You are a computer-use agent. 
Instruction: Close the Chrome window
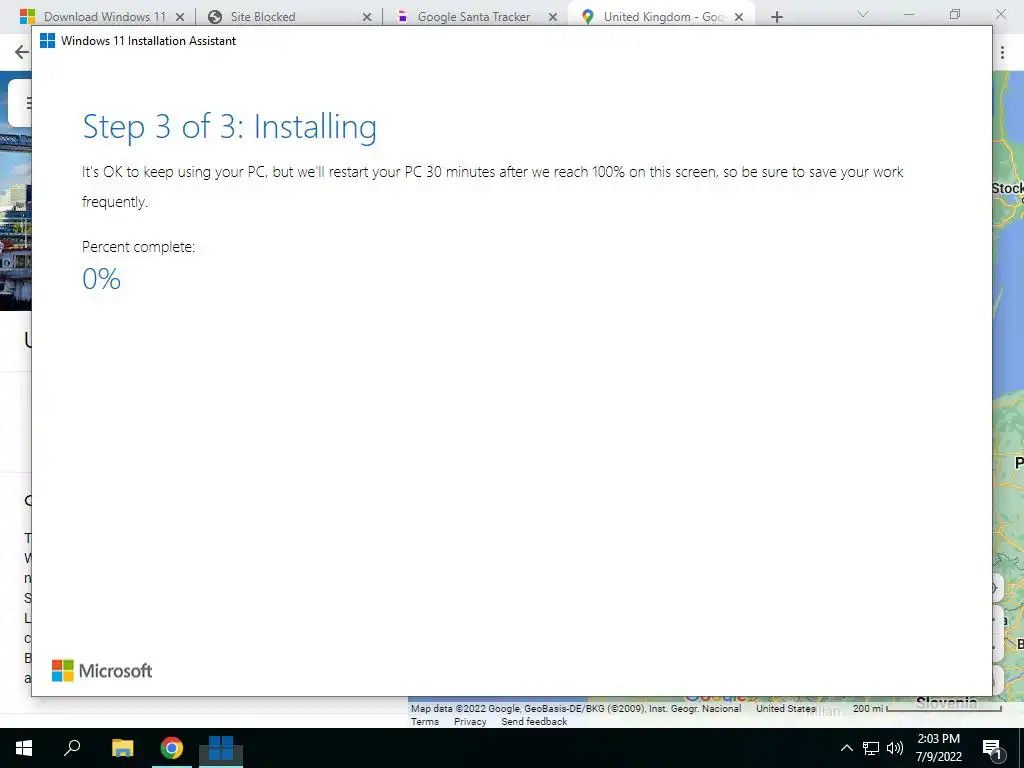click(x=1000, y=14)
